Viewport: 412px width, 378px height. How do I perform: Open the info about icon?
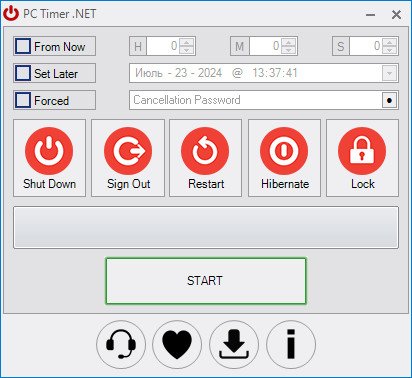291,344
